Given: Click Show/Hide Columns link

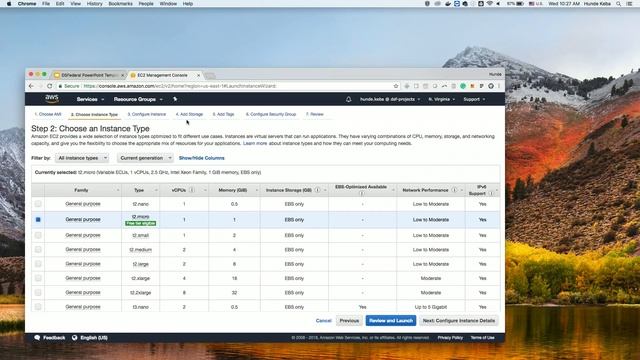Looking at the screenshot, I should [x=202, y=158].
